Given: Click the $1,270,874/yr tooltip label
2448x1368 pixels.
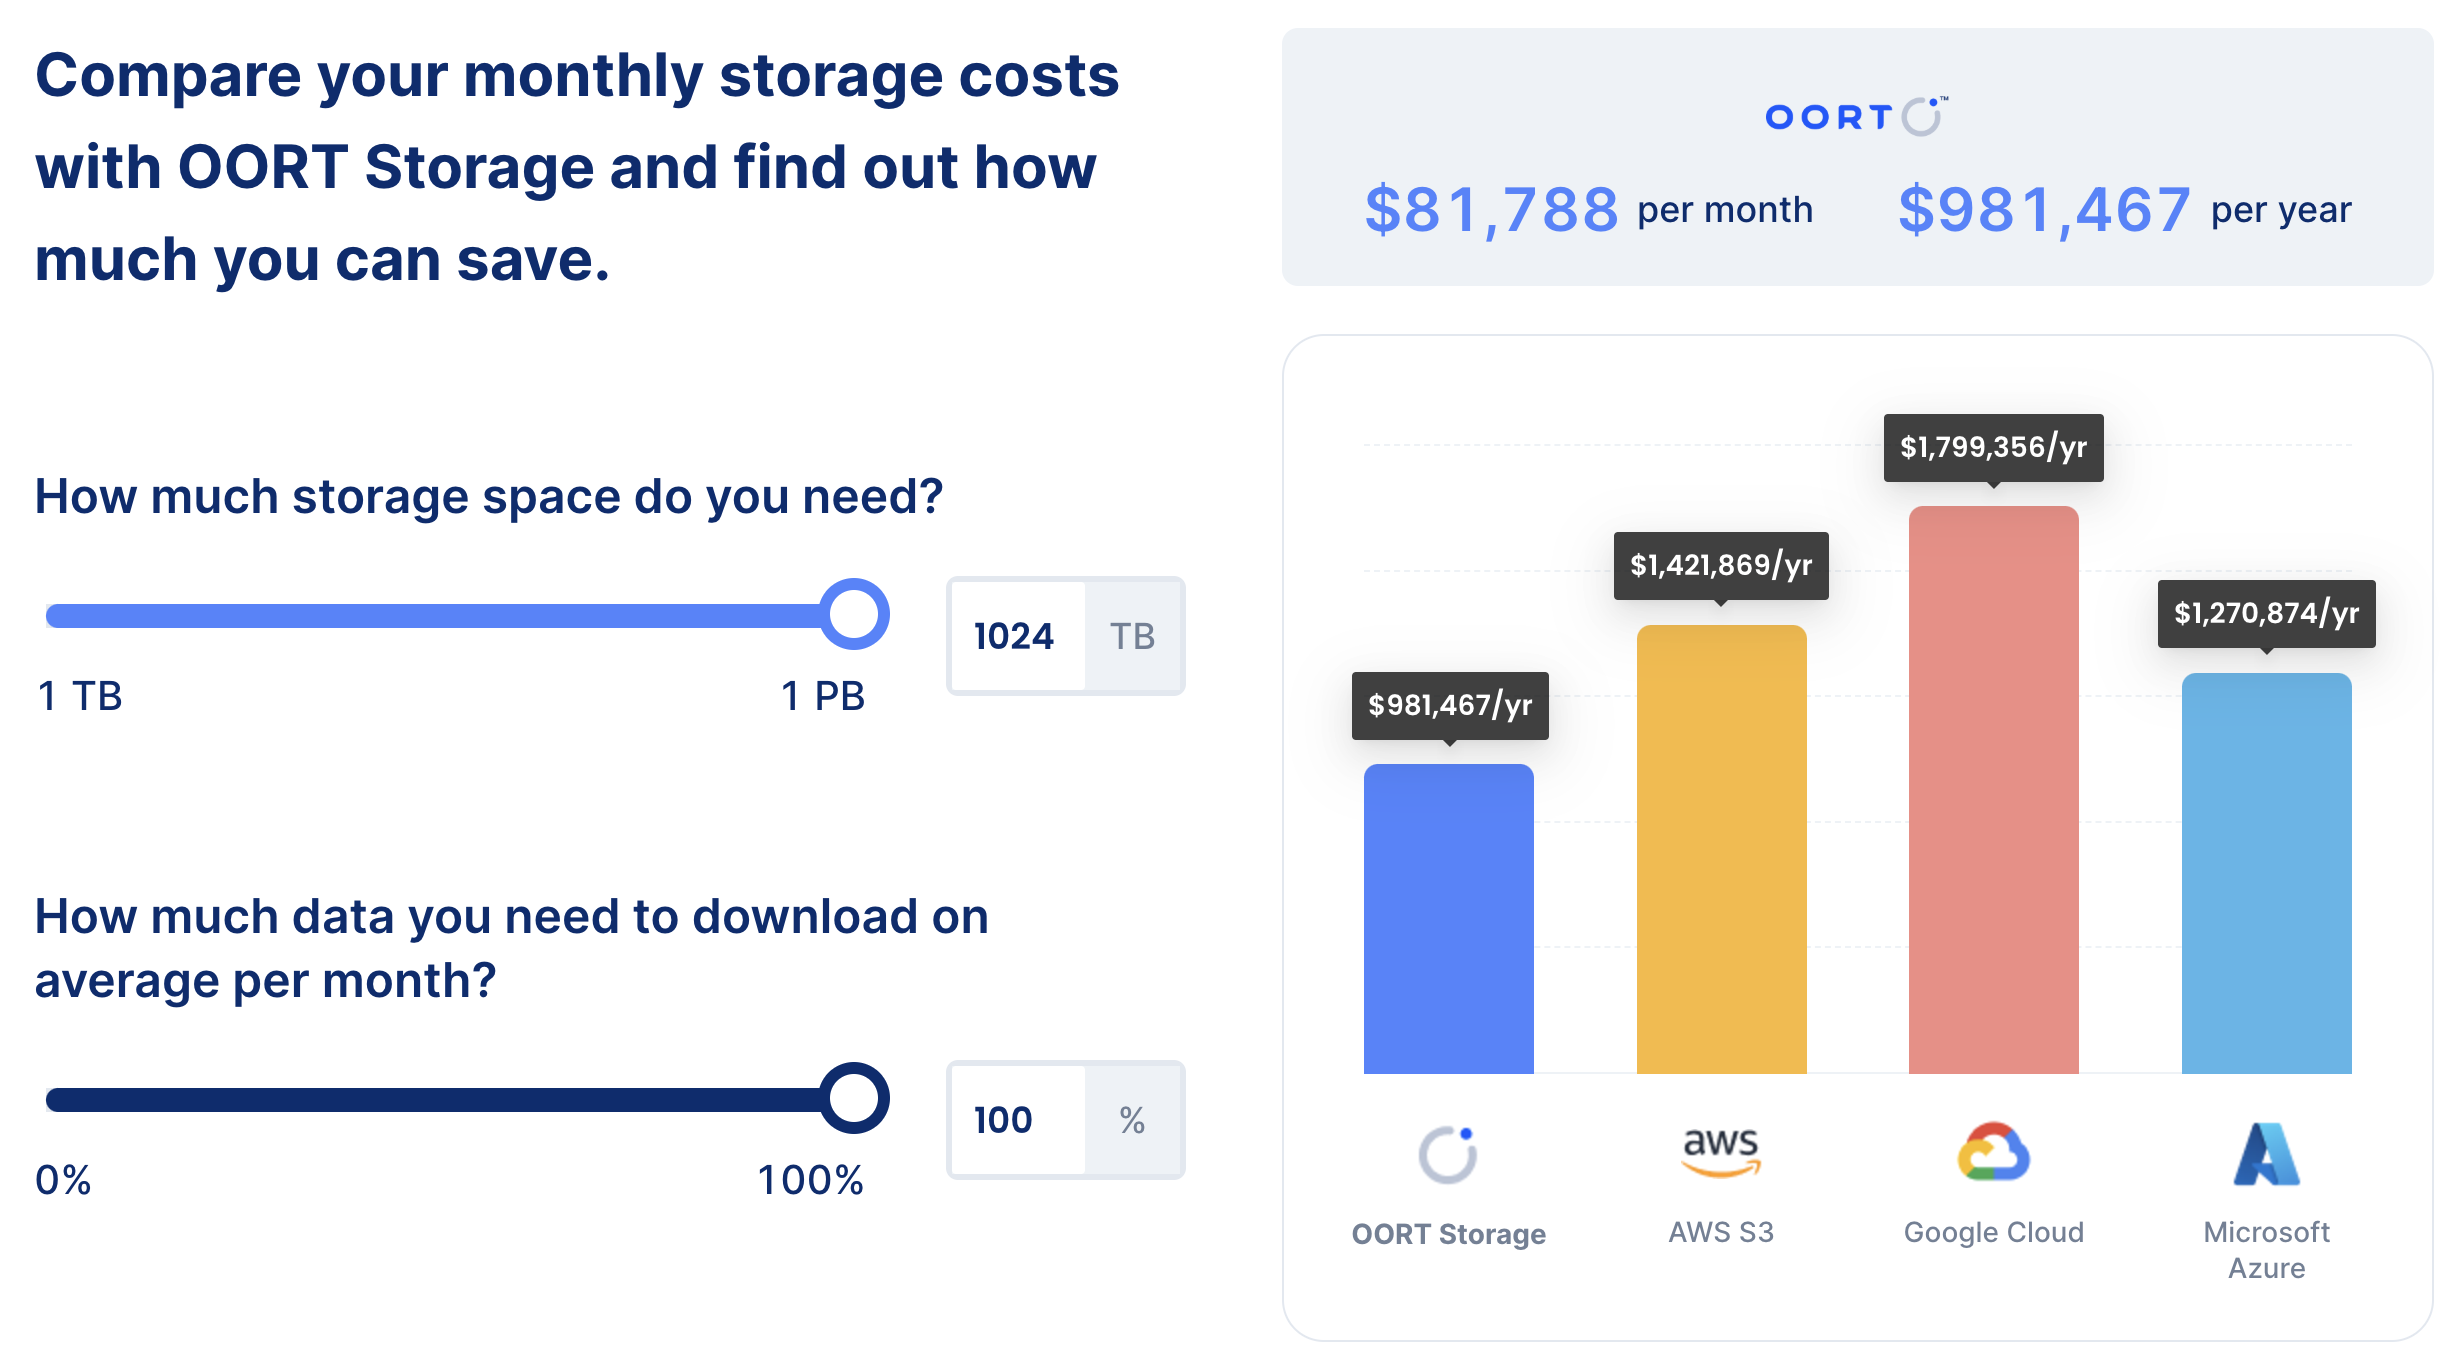Looking at the screenshot, I should 2266,613.
